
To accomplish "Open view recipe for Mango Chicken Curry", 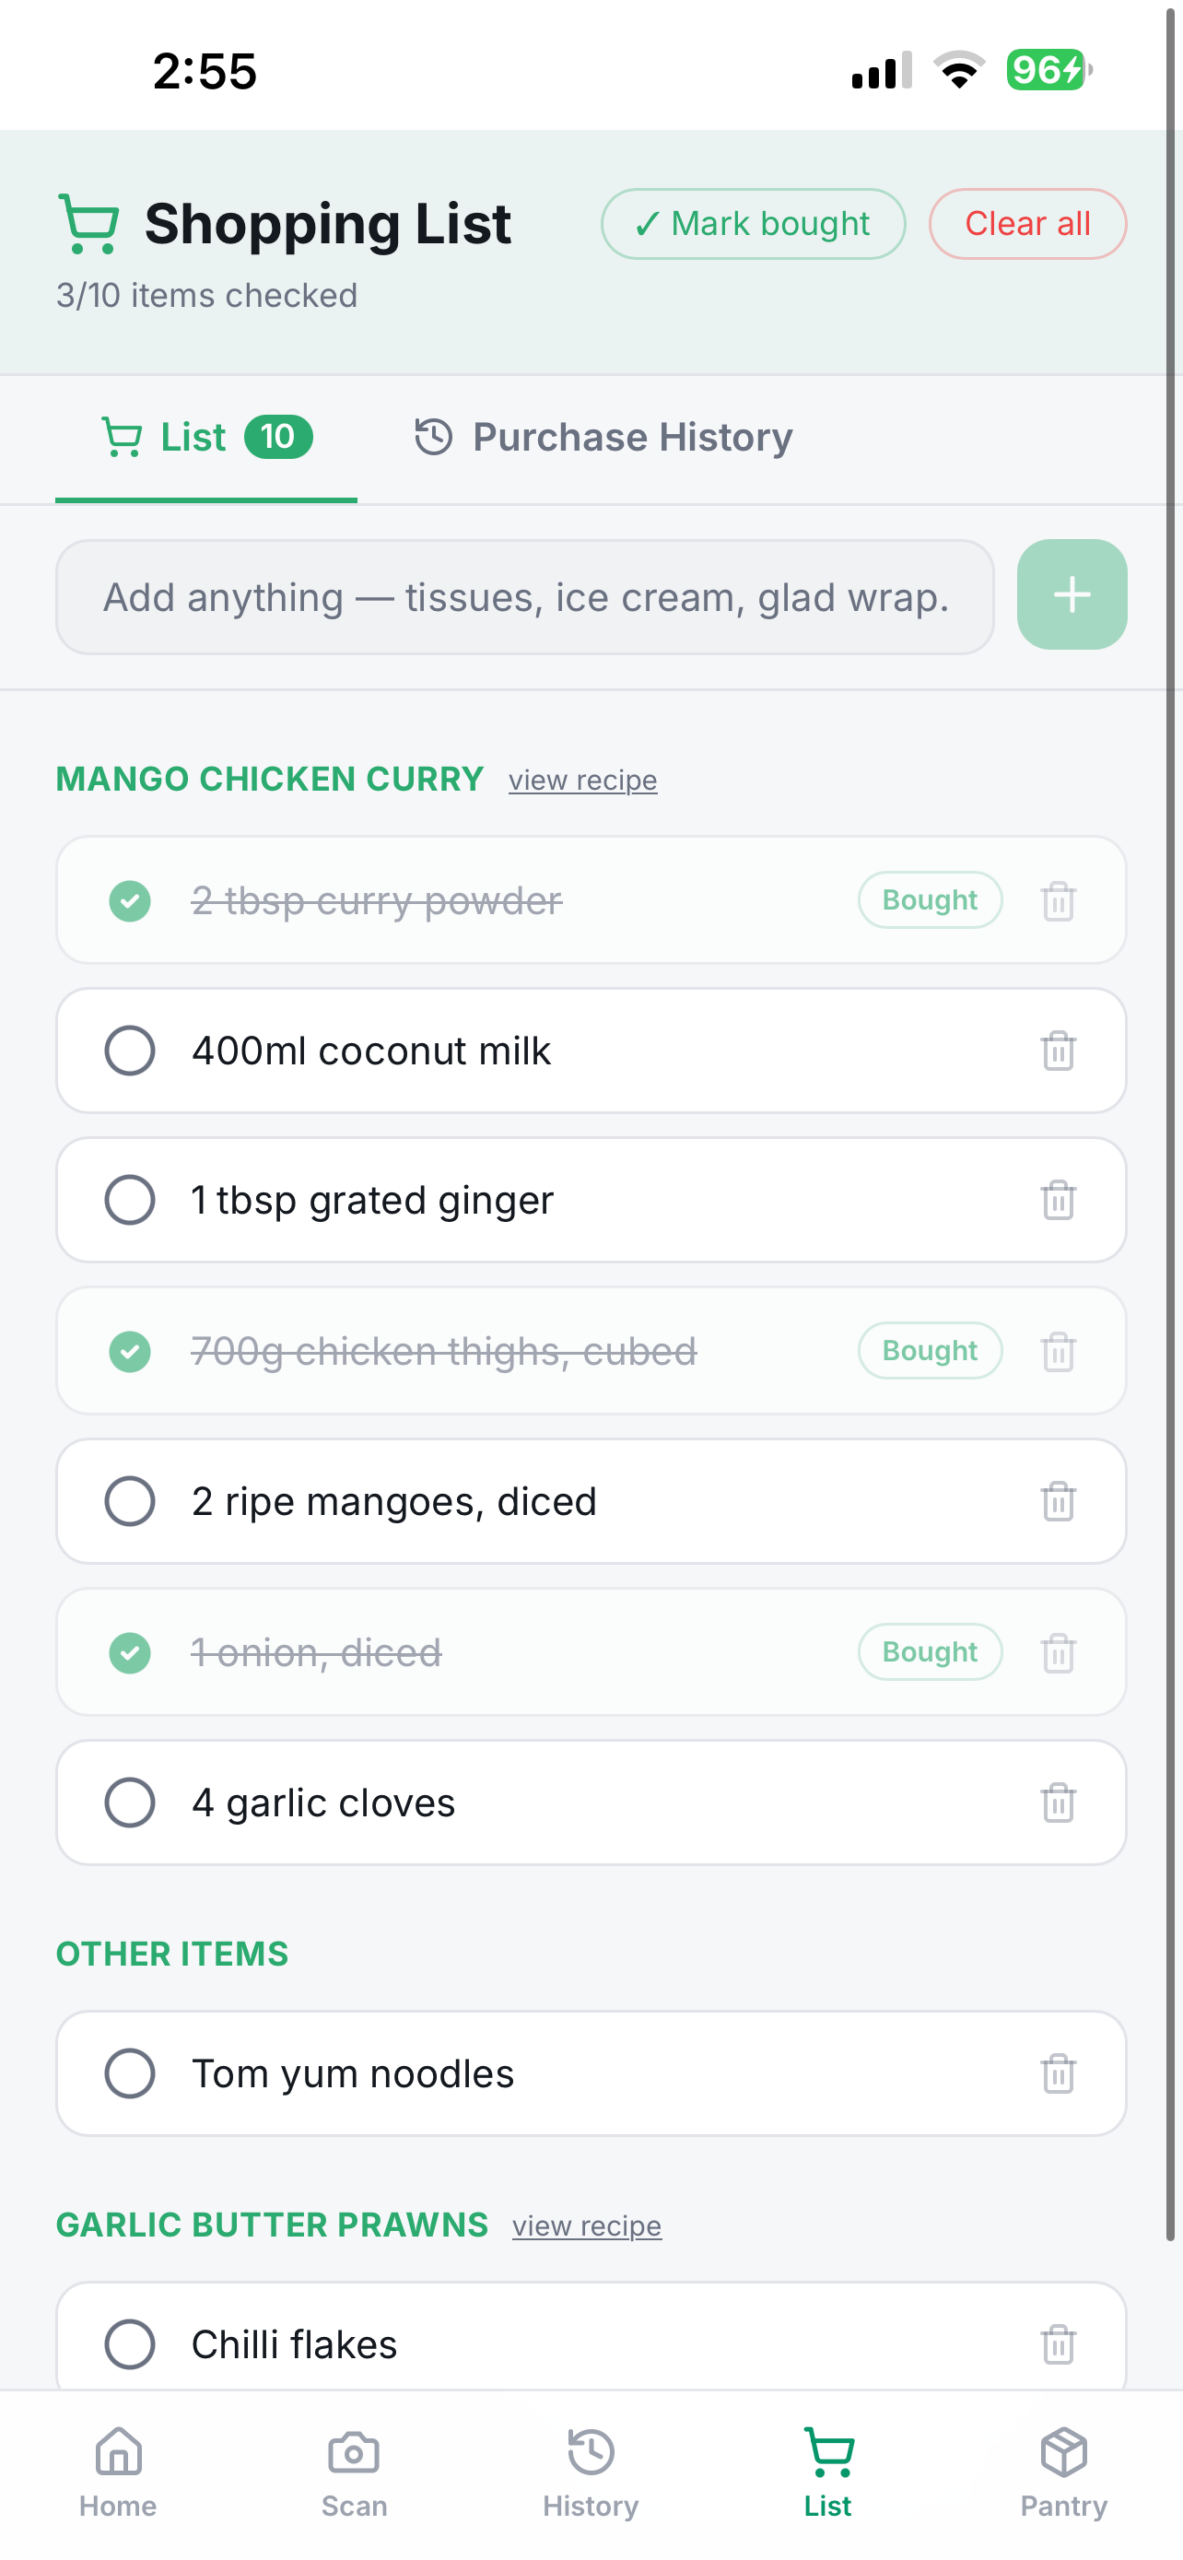I will tap(582, 780).
